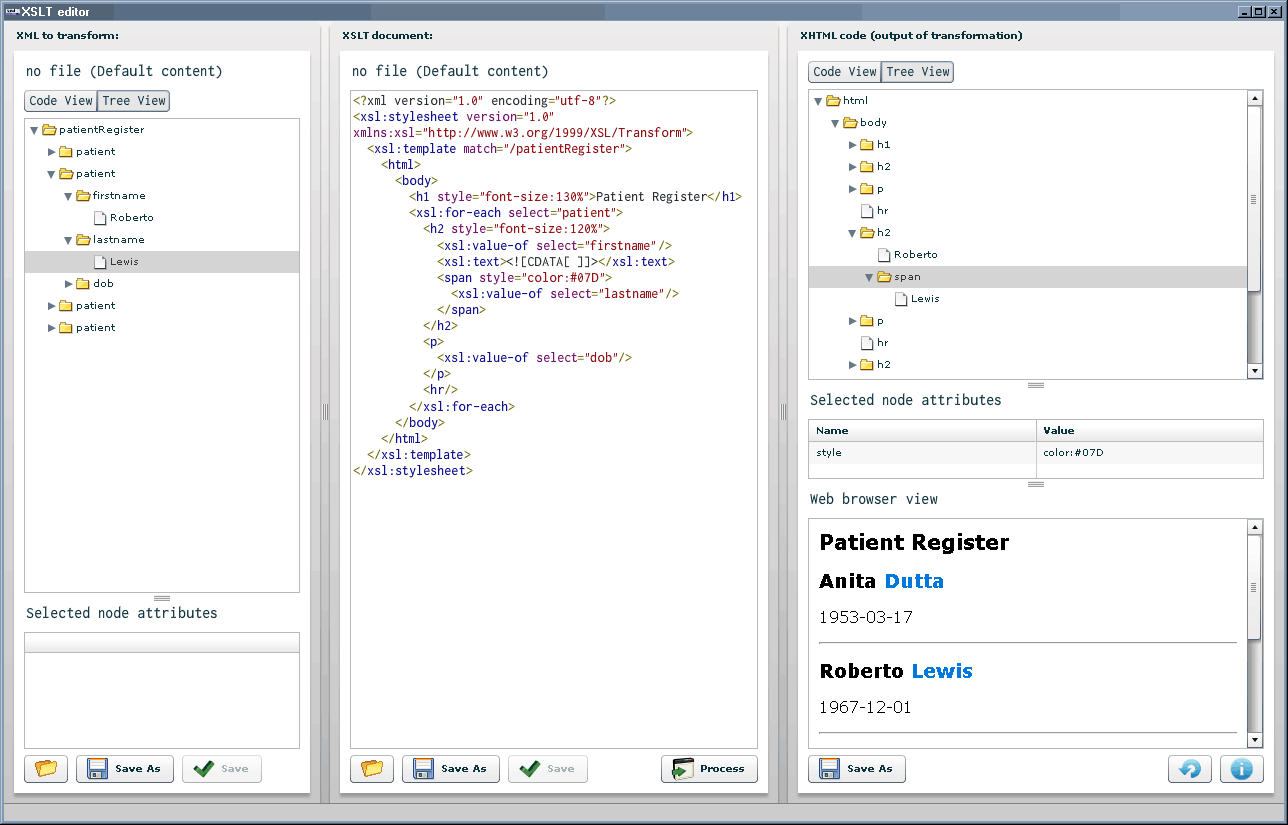The height and width of the screenshot is (825, 1288).
Task: Click the Value column header
Action: [x=1150, y=430]
